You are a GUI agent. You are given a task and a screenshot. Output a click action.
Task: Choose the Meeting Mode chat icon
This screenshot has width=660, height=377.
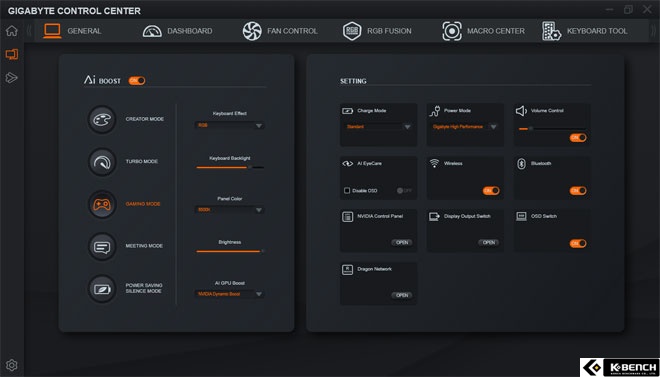pyautogui.click(x=102, y=246)
